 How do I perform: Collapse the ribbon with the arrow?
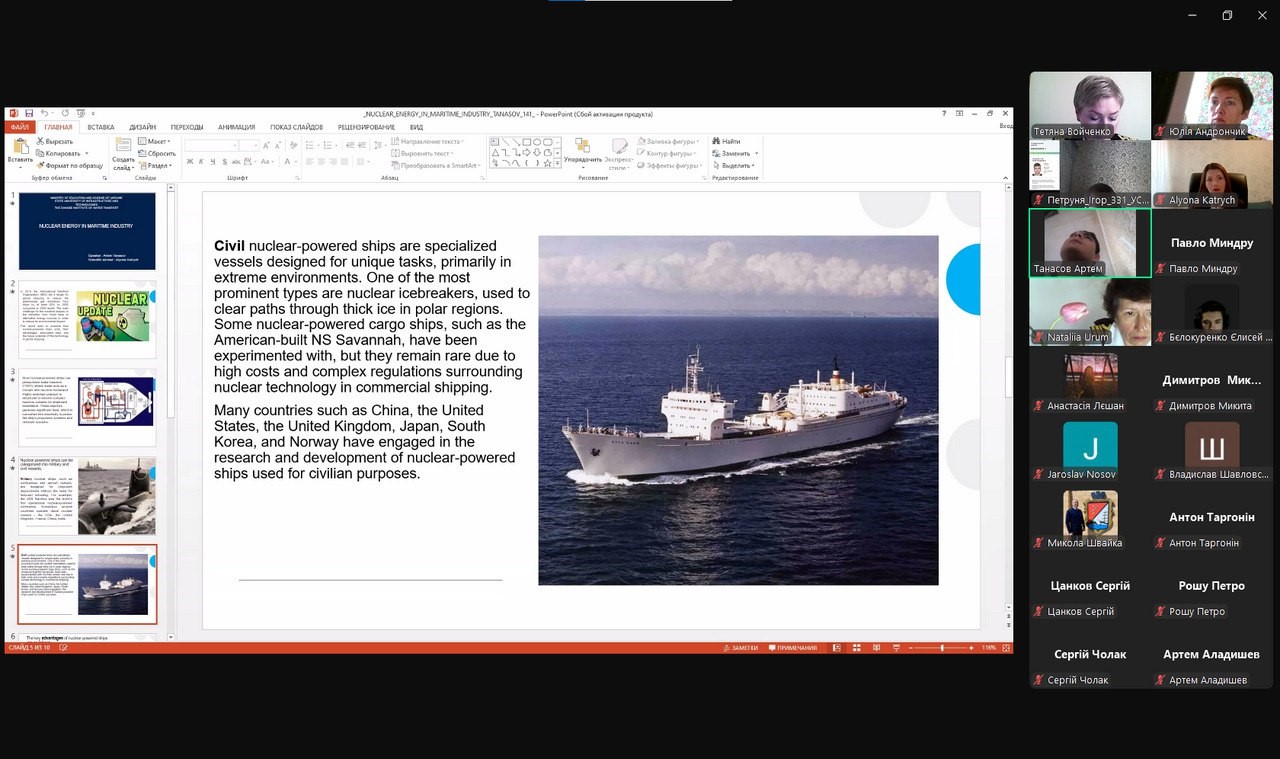1006,177
